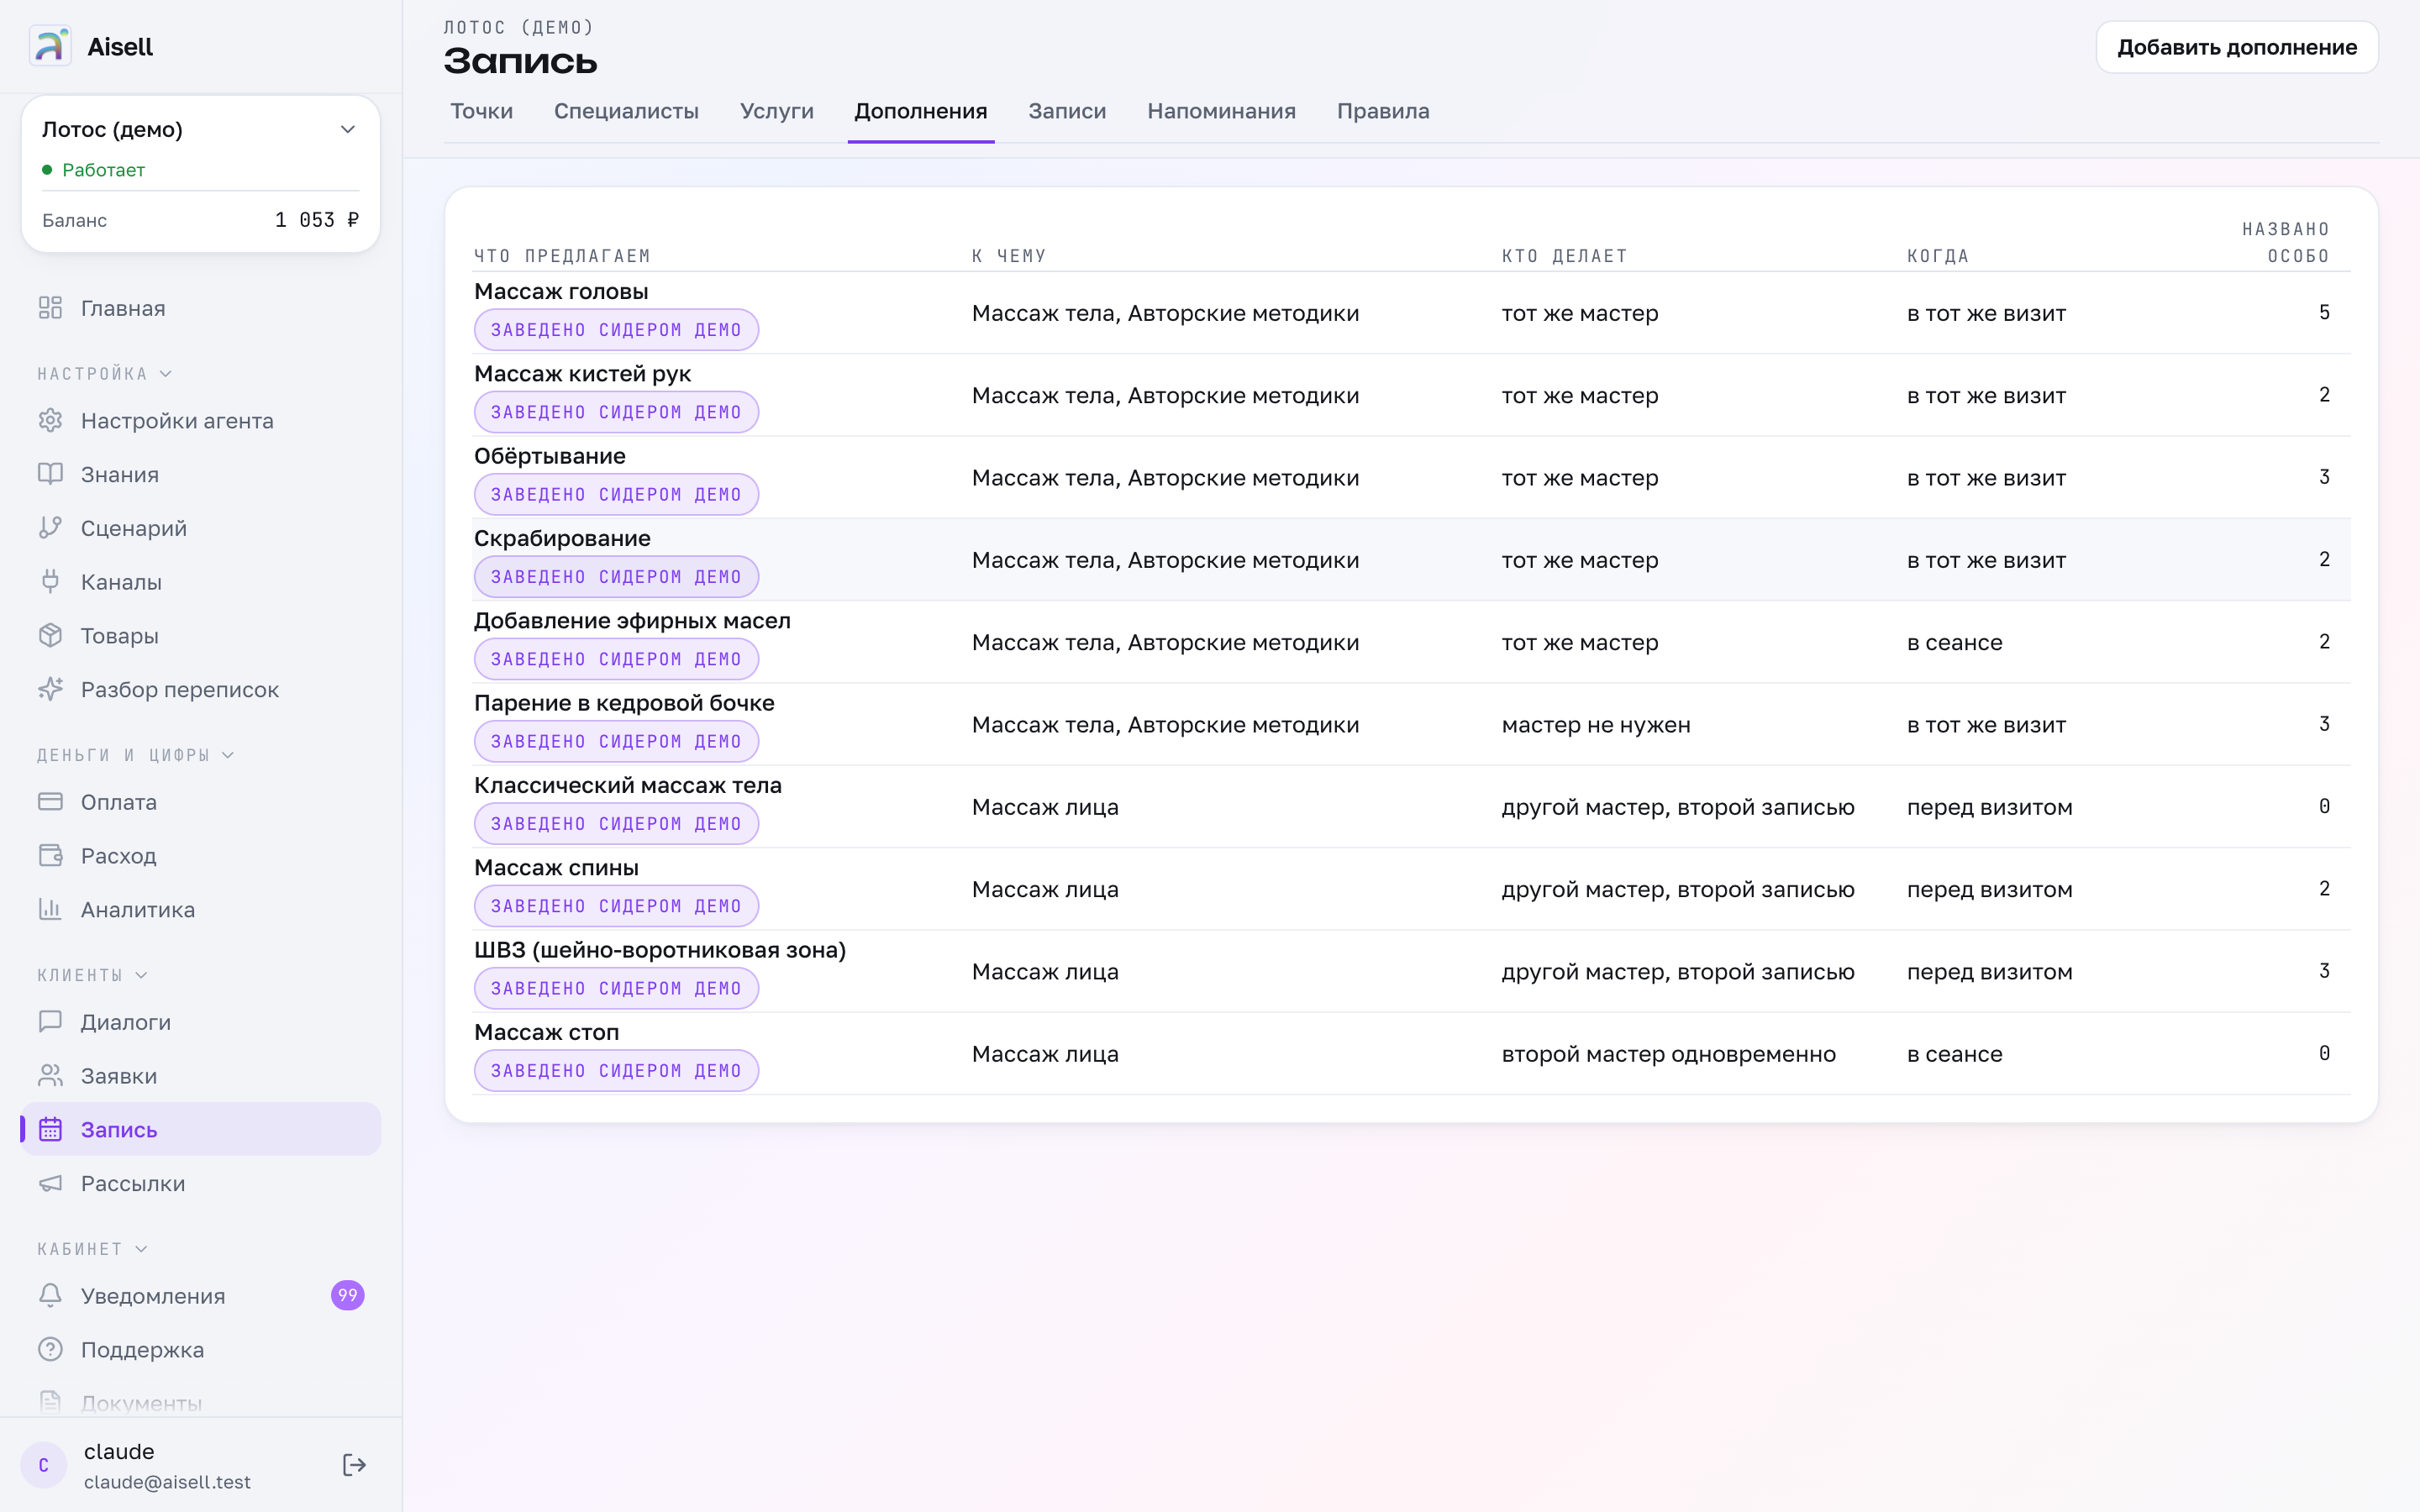Click the calendar icon beside Запись
Image resolution: width=2420 pixels, height=1512 pixels.
(50, 1130)
